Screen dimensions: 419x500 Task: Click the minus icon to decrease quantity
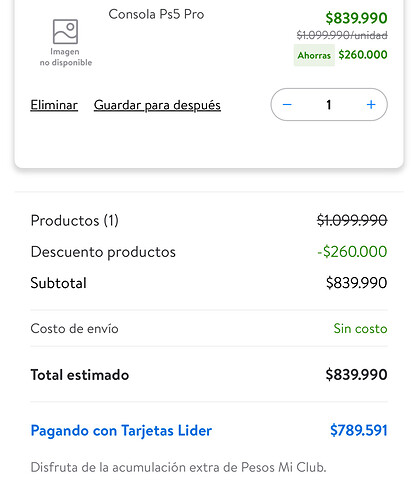[x=287, y=105]
